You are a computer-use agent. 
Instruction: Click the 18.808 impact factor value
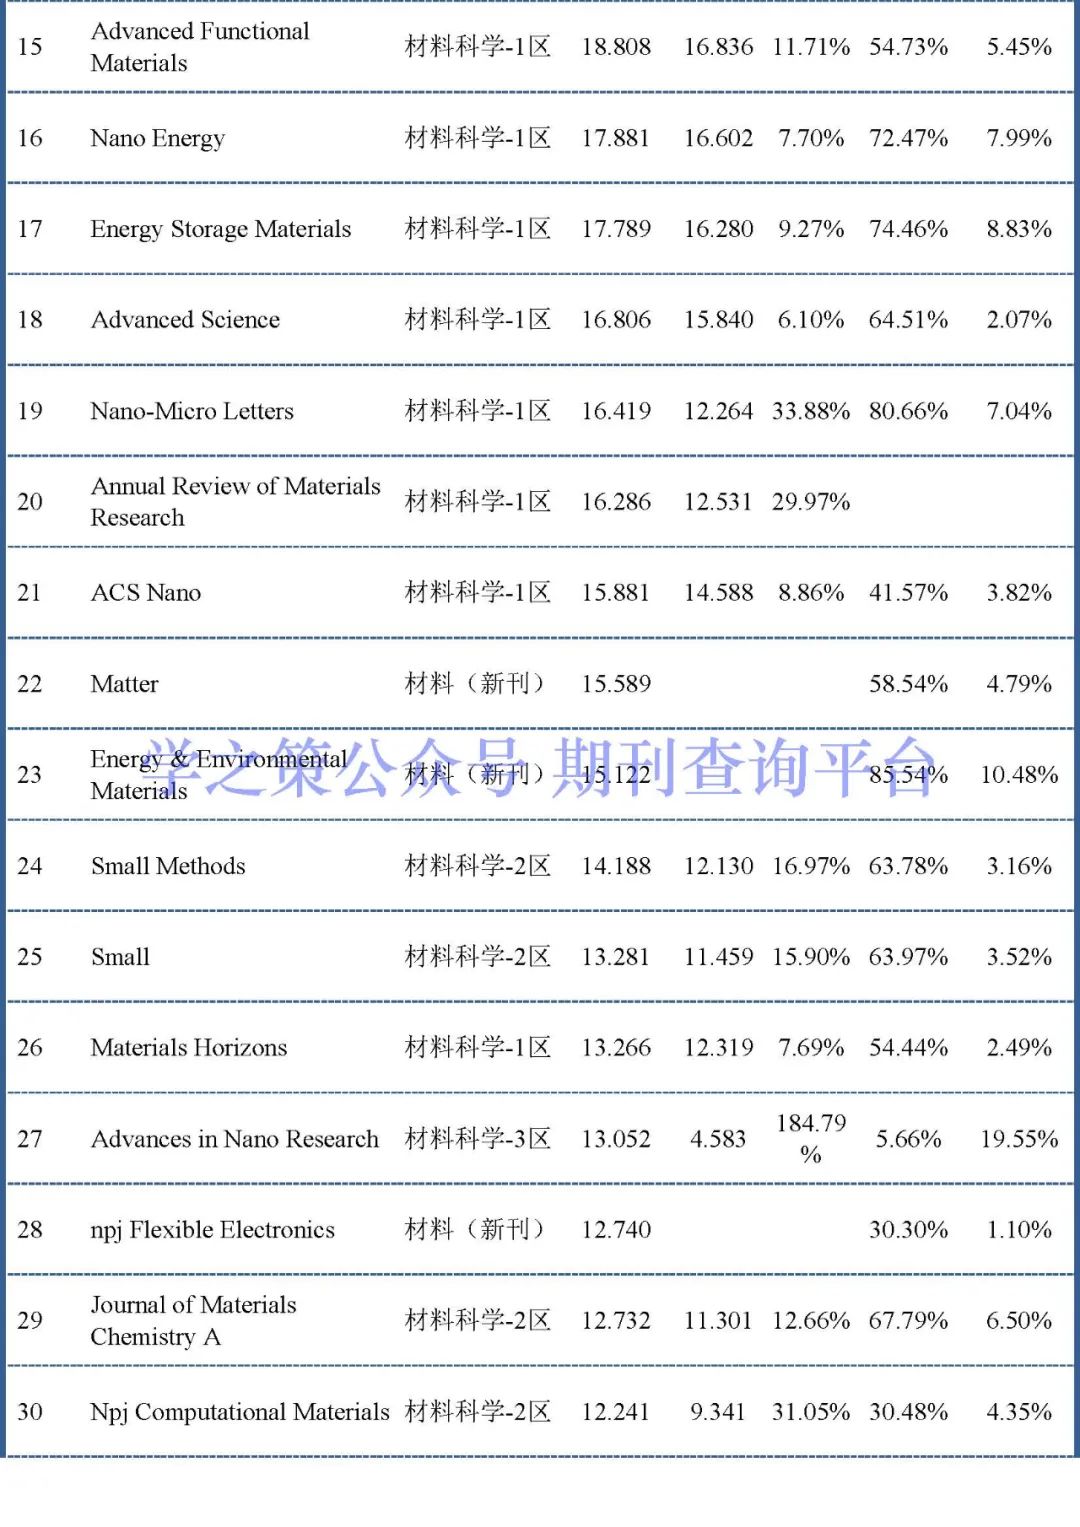(x=616, y=47)
